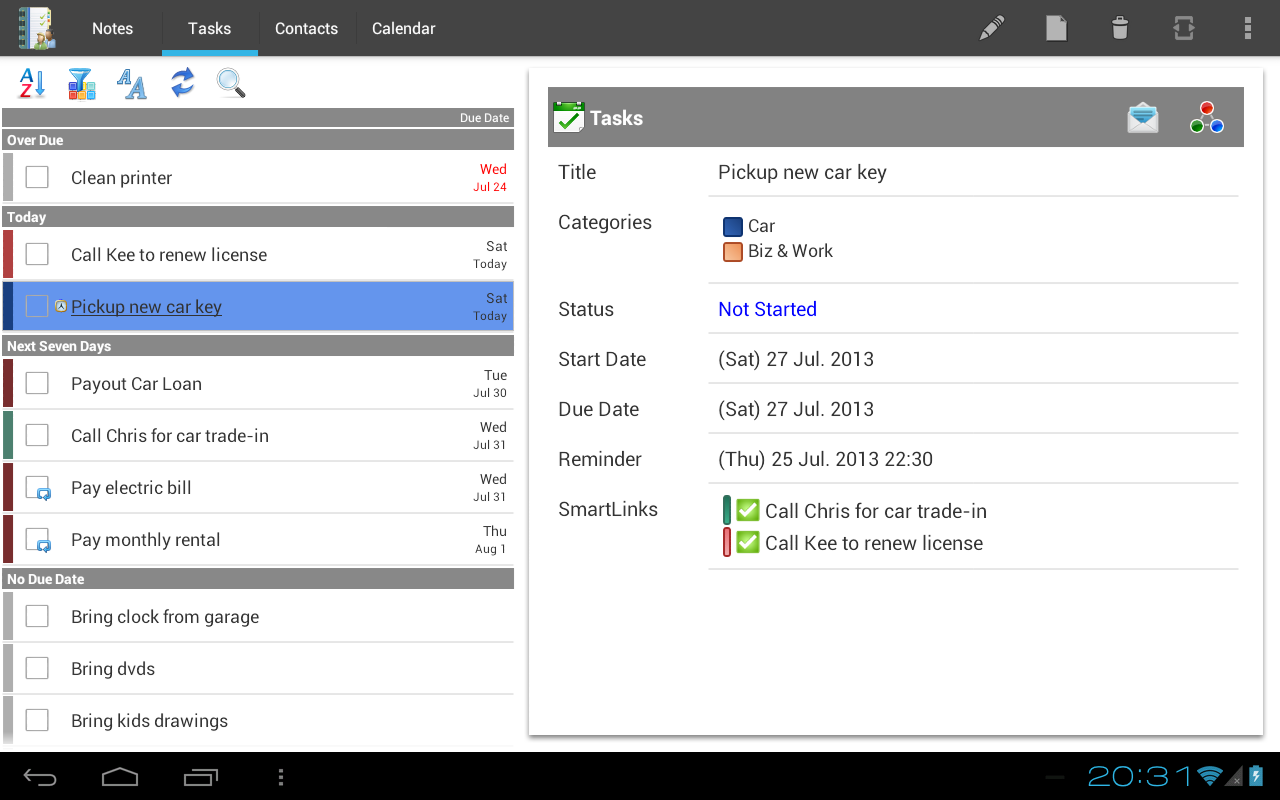Screen dimensions: 1280x800
Task: Open the Calendar tab
Action: [x=403, y=28]
